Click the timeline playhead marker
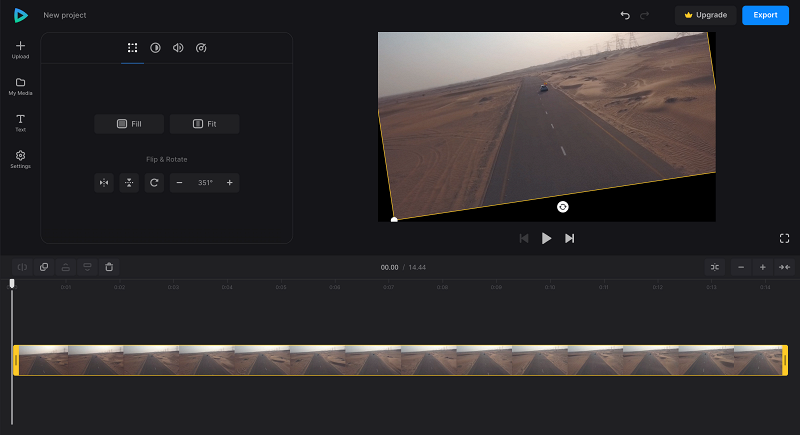800x435 pixels. click(x=12, y=284)
